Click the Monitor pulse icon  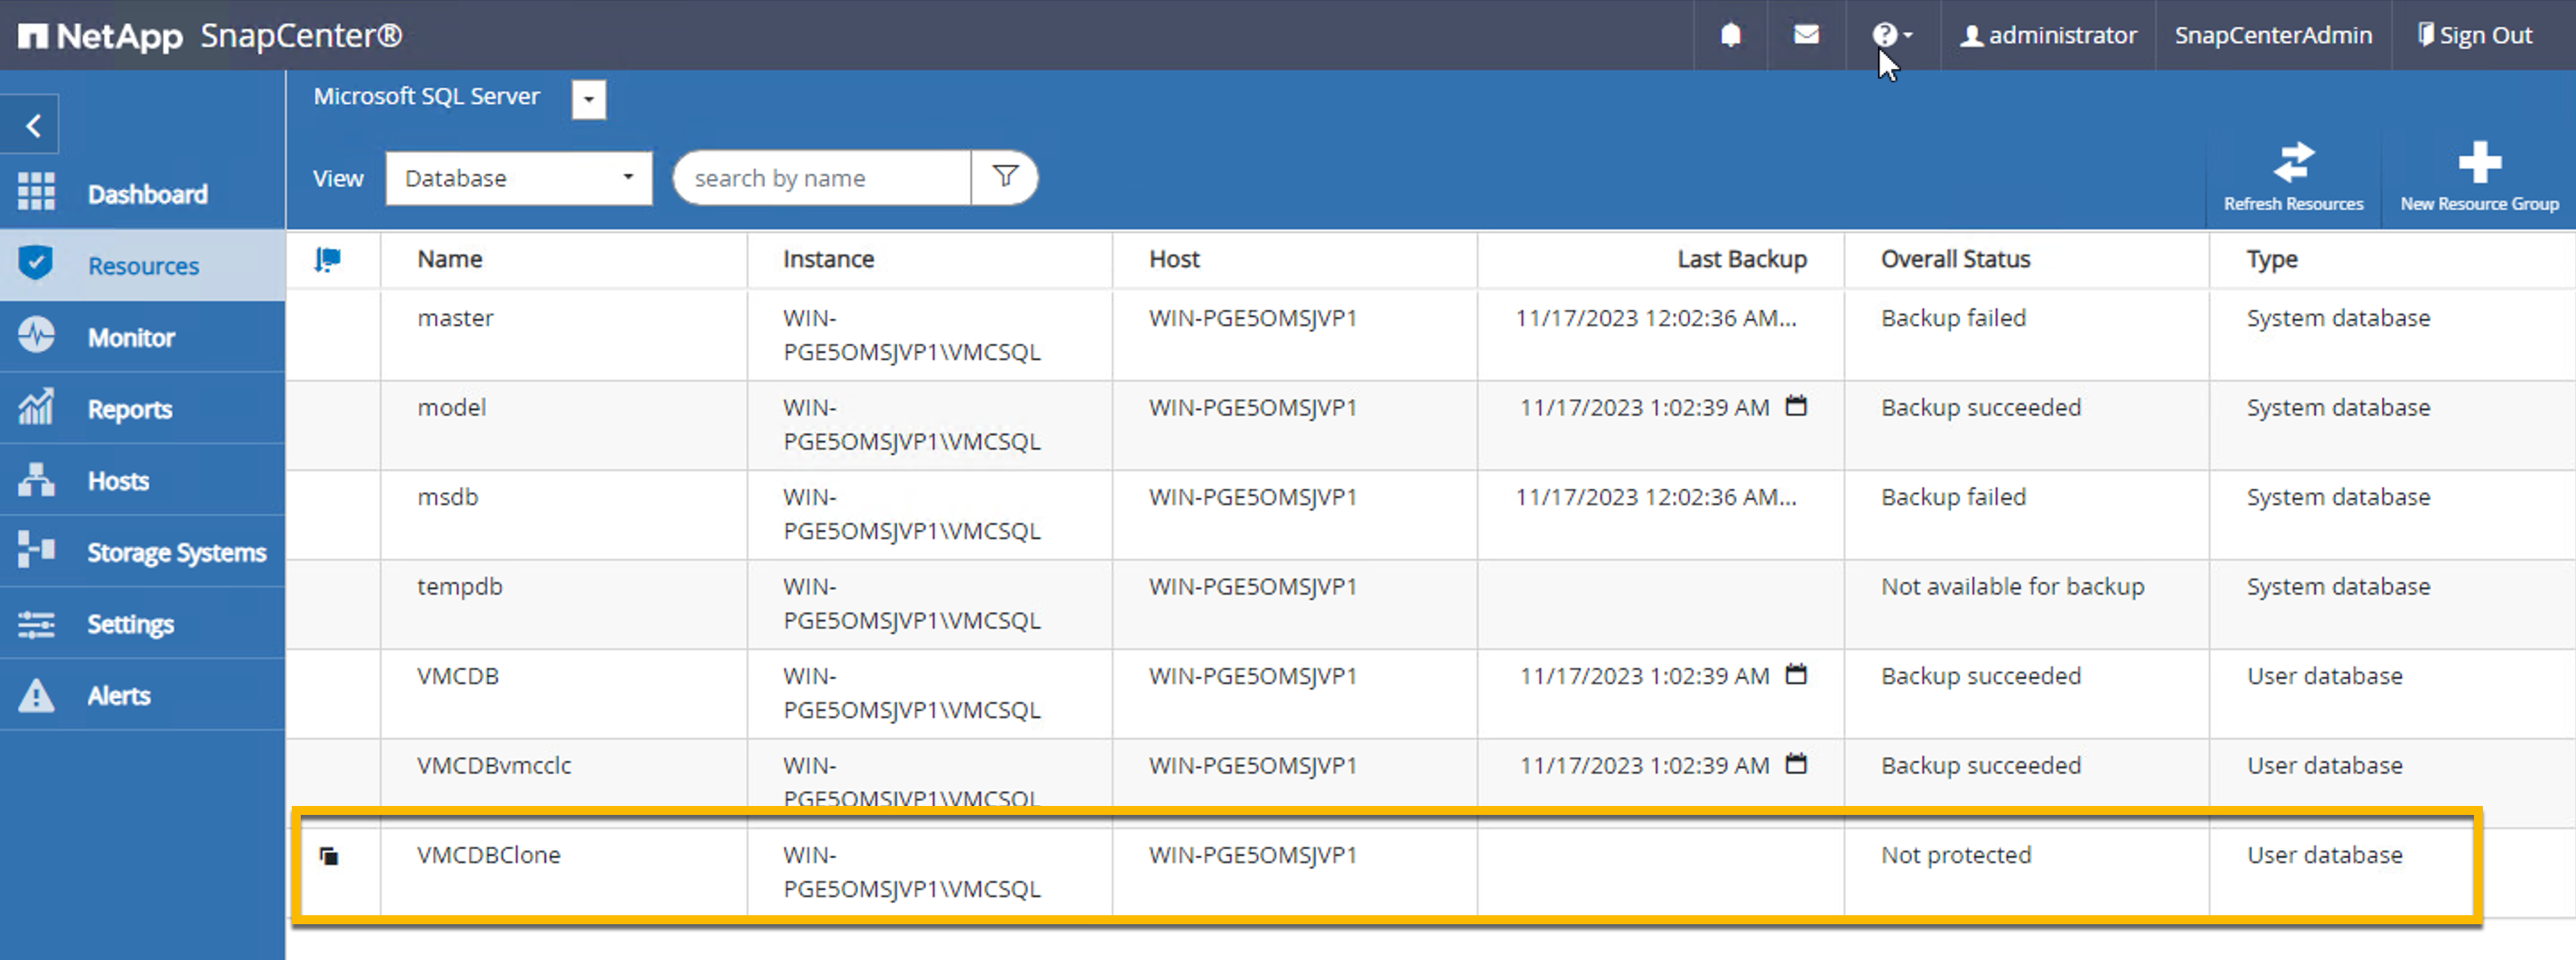(36, 335)
